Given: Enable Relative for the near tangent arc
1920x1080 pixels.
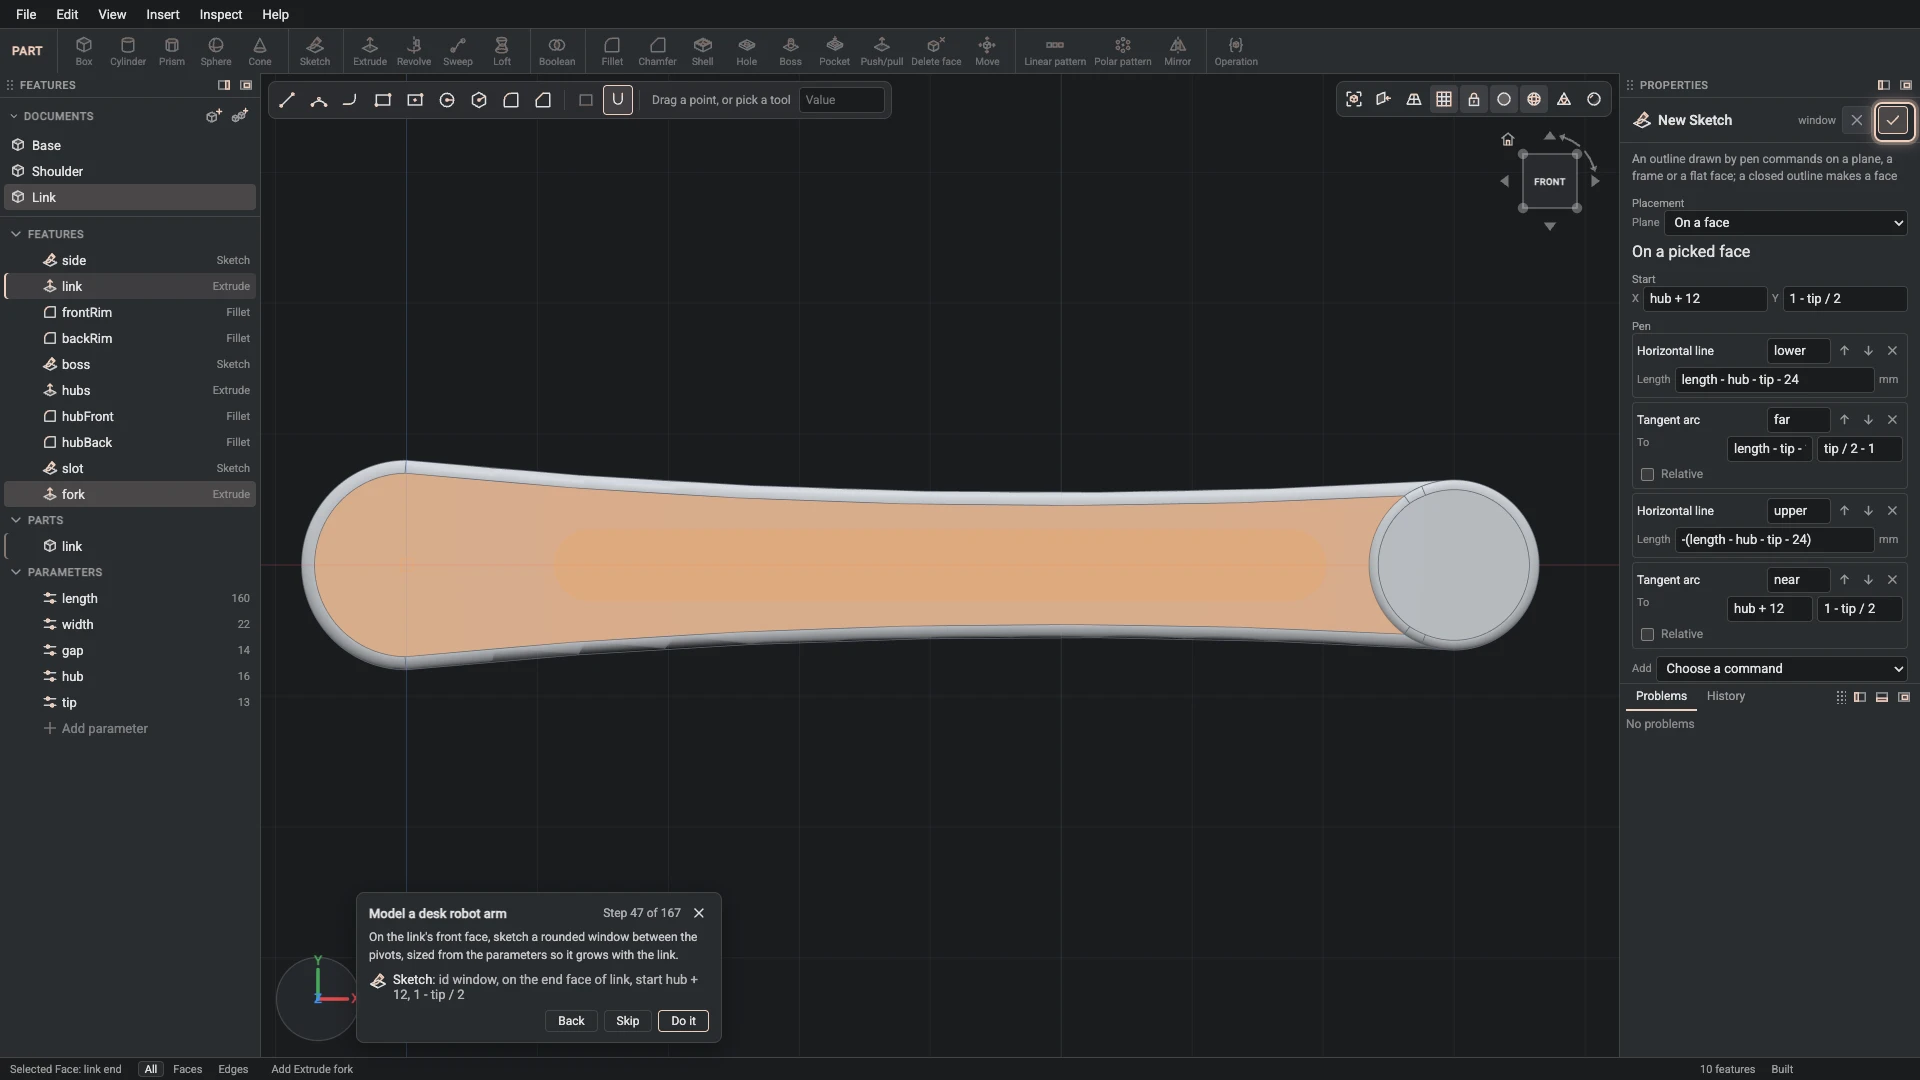Looking at the screenshot, I should click(x=1647, y=634).
